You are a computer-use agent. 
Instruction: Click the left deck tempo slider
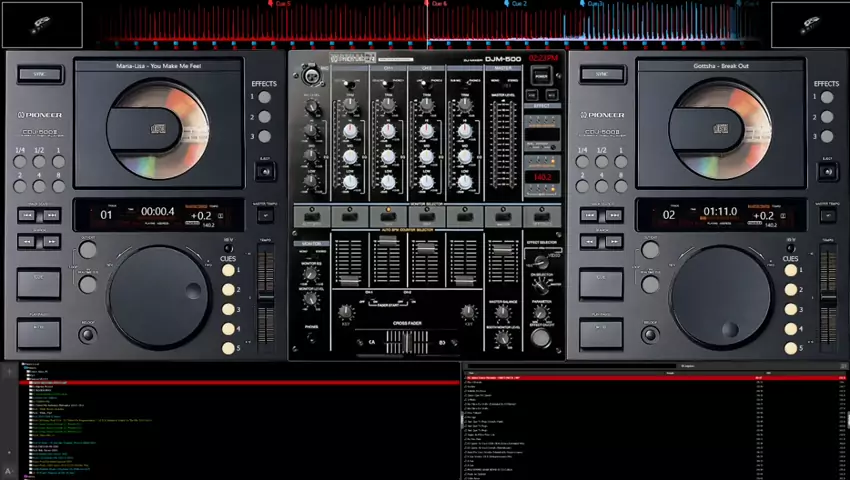(265, 295)
